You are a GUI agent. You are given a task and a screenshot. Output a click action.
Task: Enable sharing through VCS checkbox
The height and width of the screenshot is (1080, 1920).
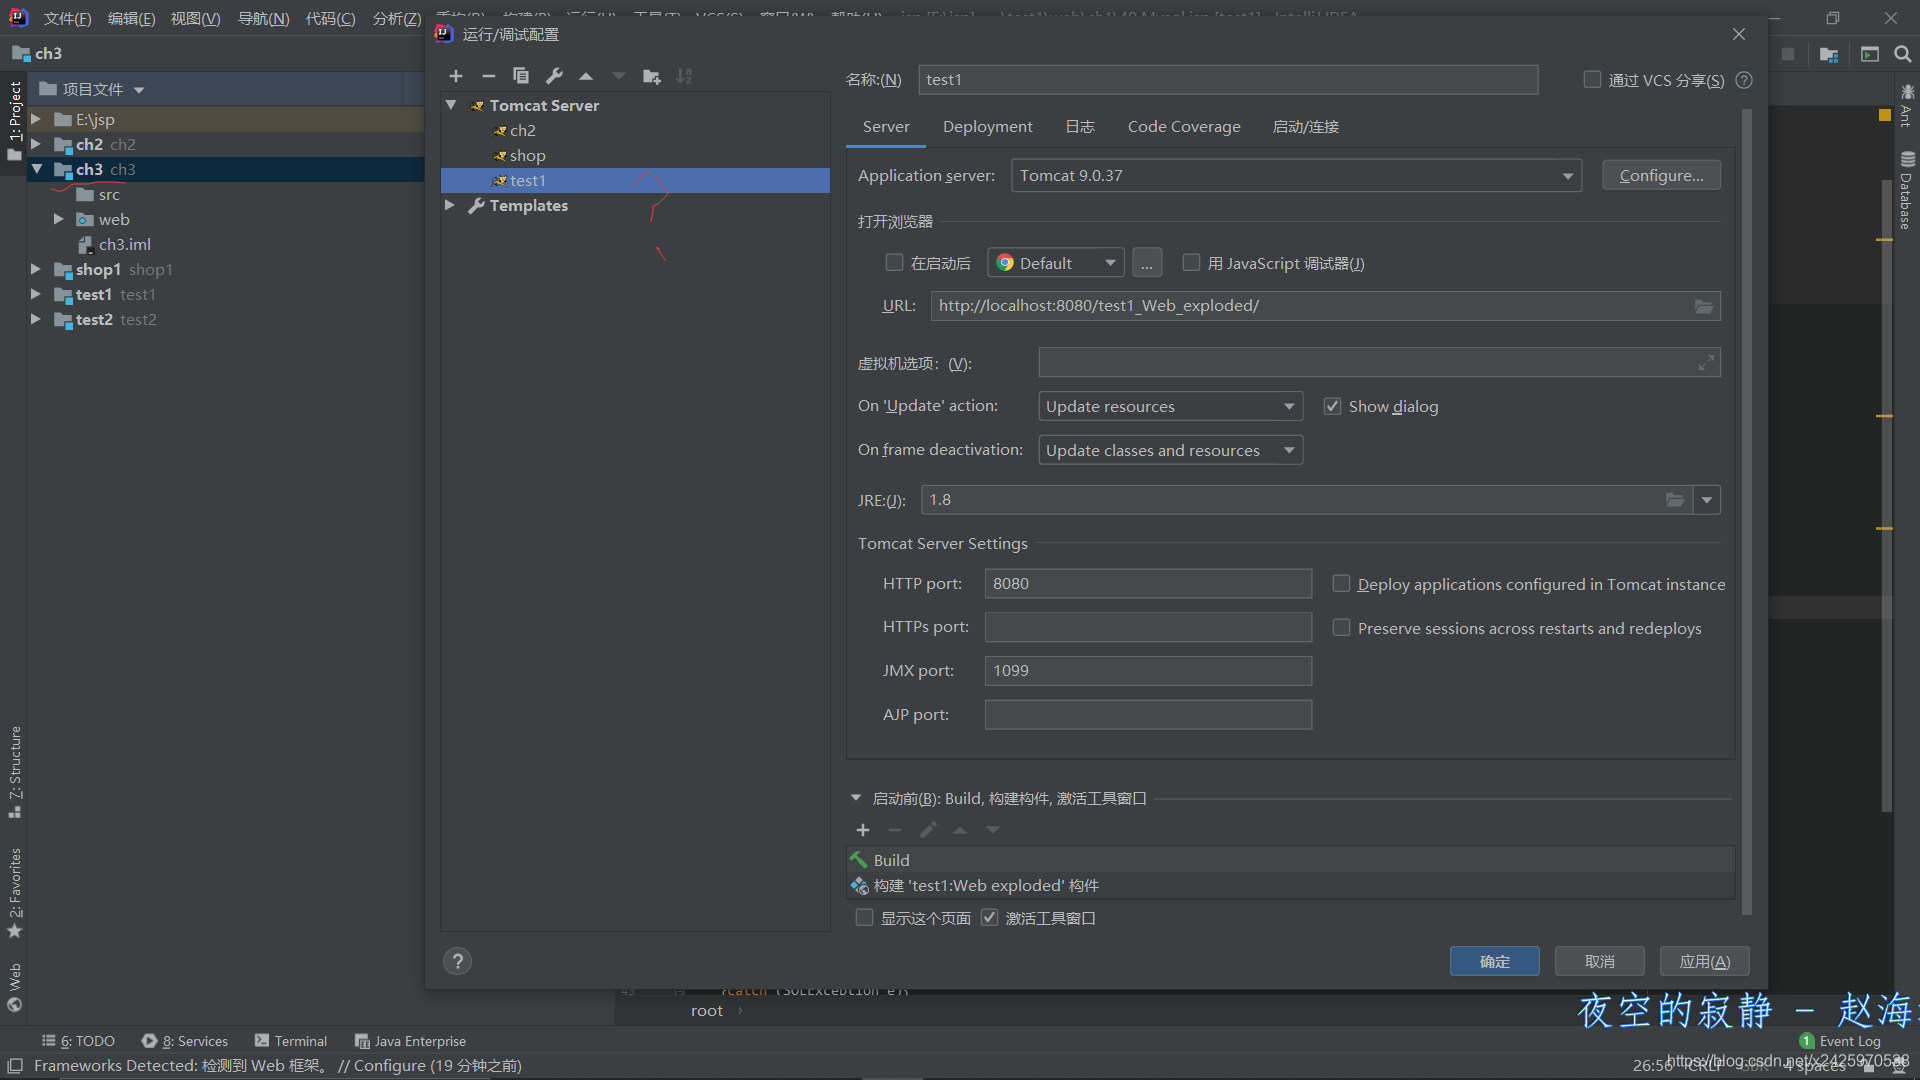pyautogui.click(x=1592, y=80)
